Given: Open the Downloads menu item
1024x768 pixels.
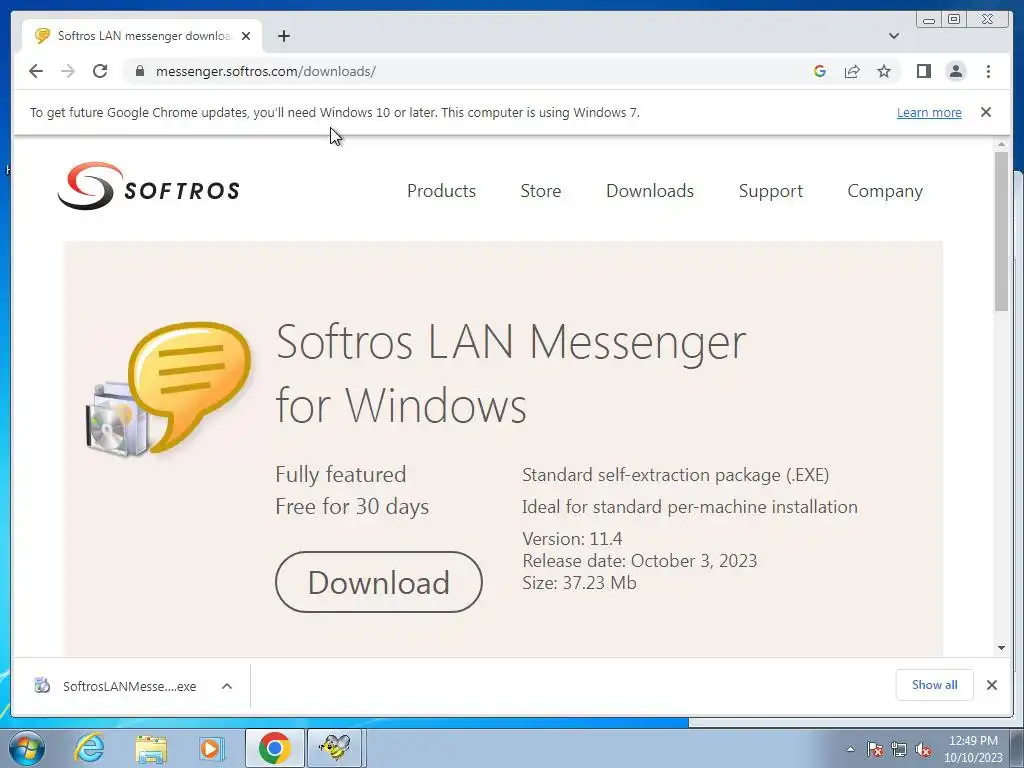Looking at the screenshot, I should pos(650,191).
